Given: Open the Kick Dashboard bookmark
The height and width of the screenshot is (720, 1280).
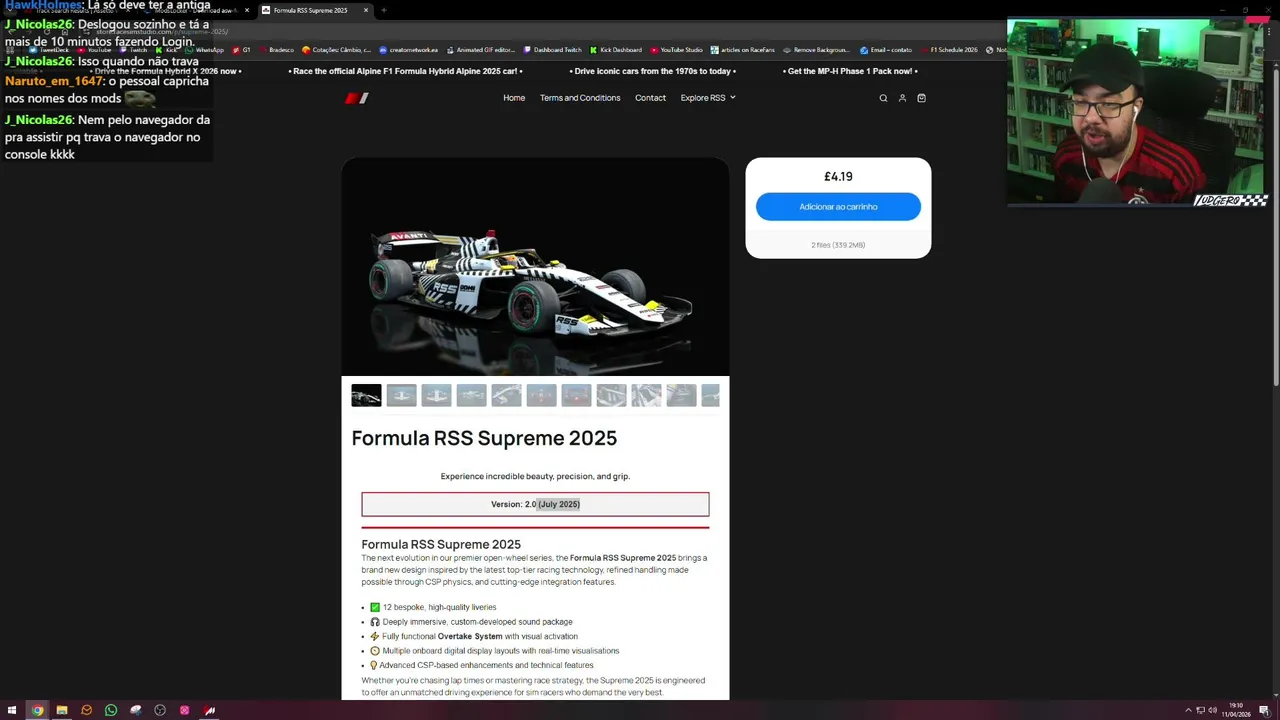Looking at the screenshot, I should tap(616, 49).
